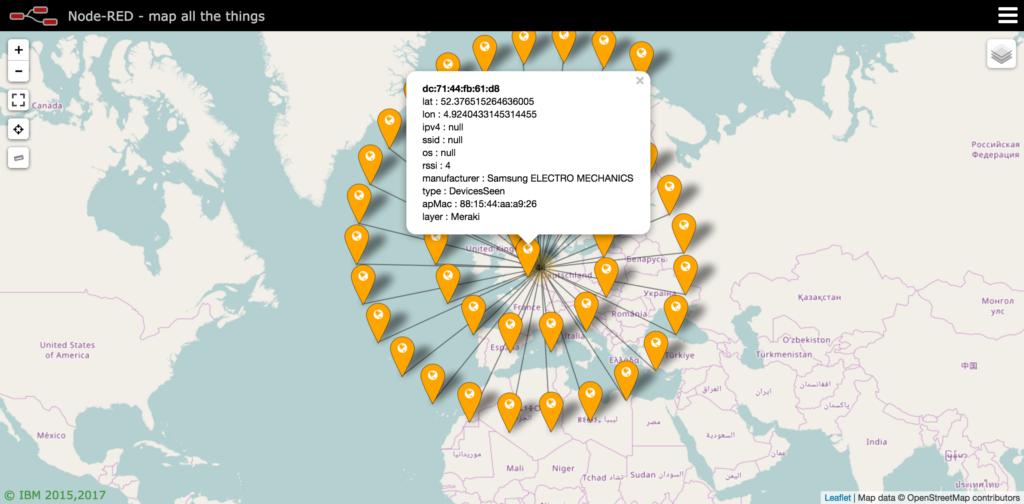
Task: Click the marker over Romania
Action: [x=586, y=311]
